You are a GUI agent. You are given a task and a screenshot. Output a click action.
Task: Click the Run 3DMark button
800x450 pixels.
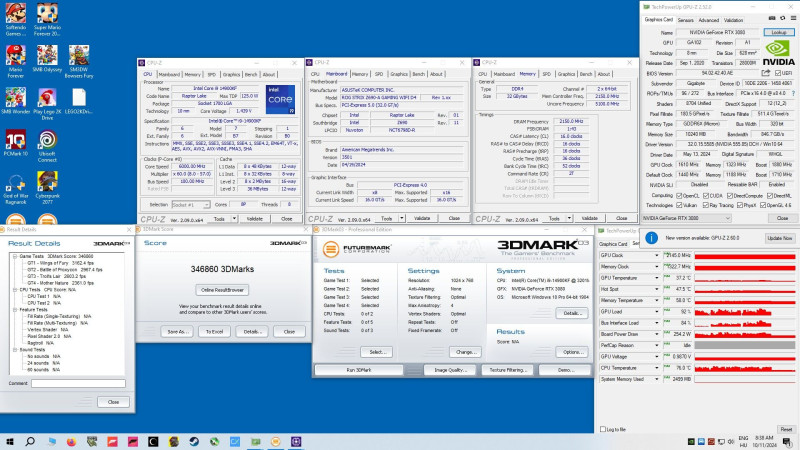[359, 370]
